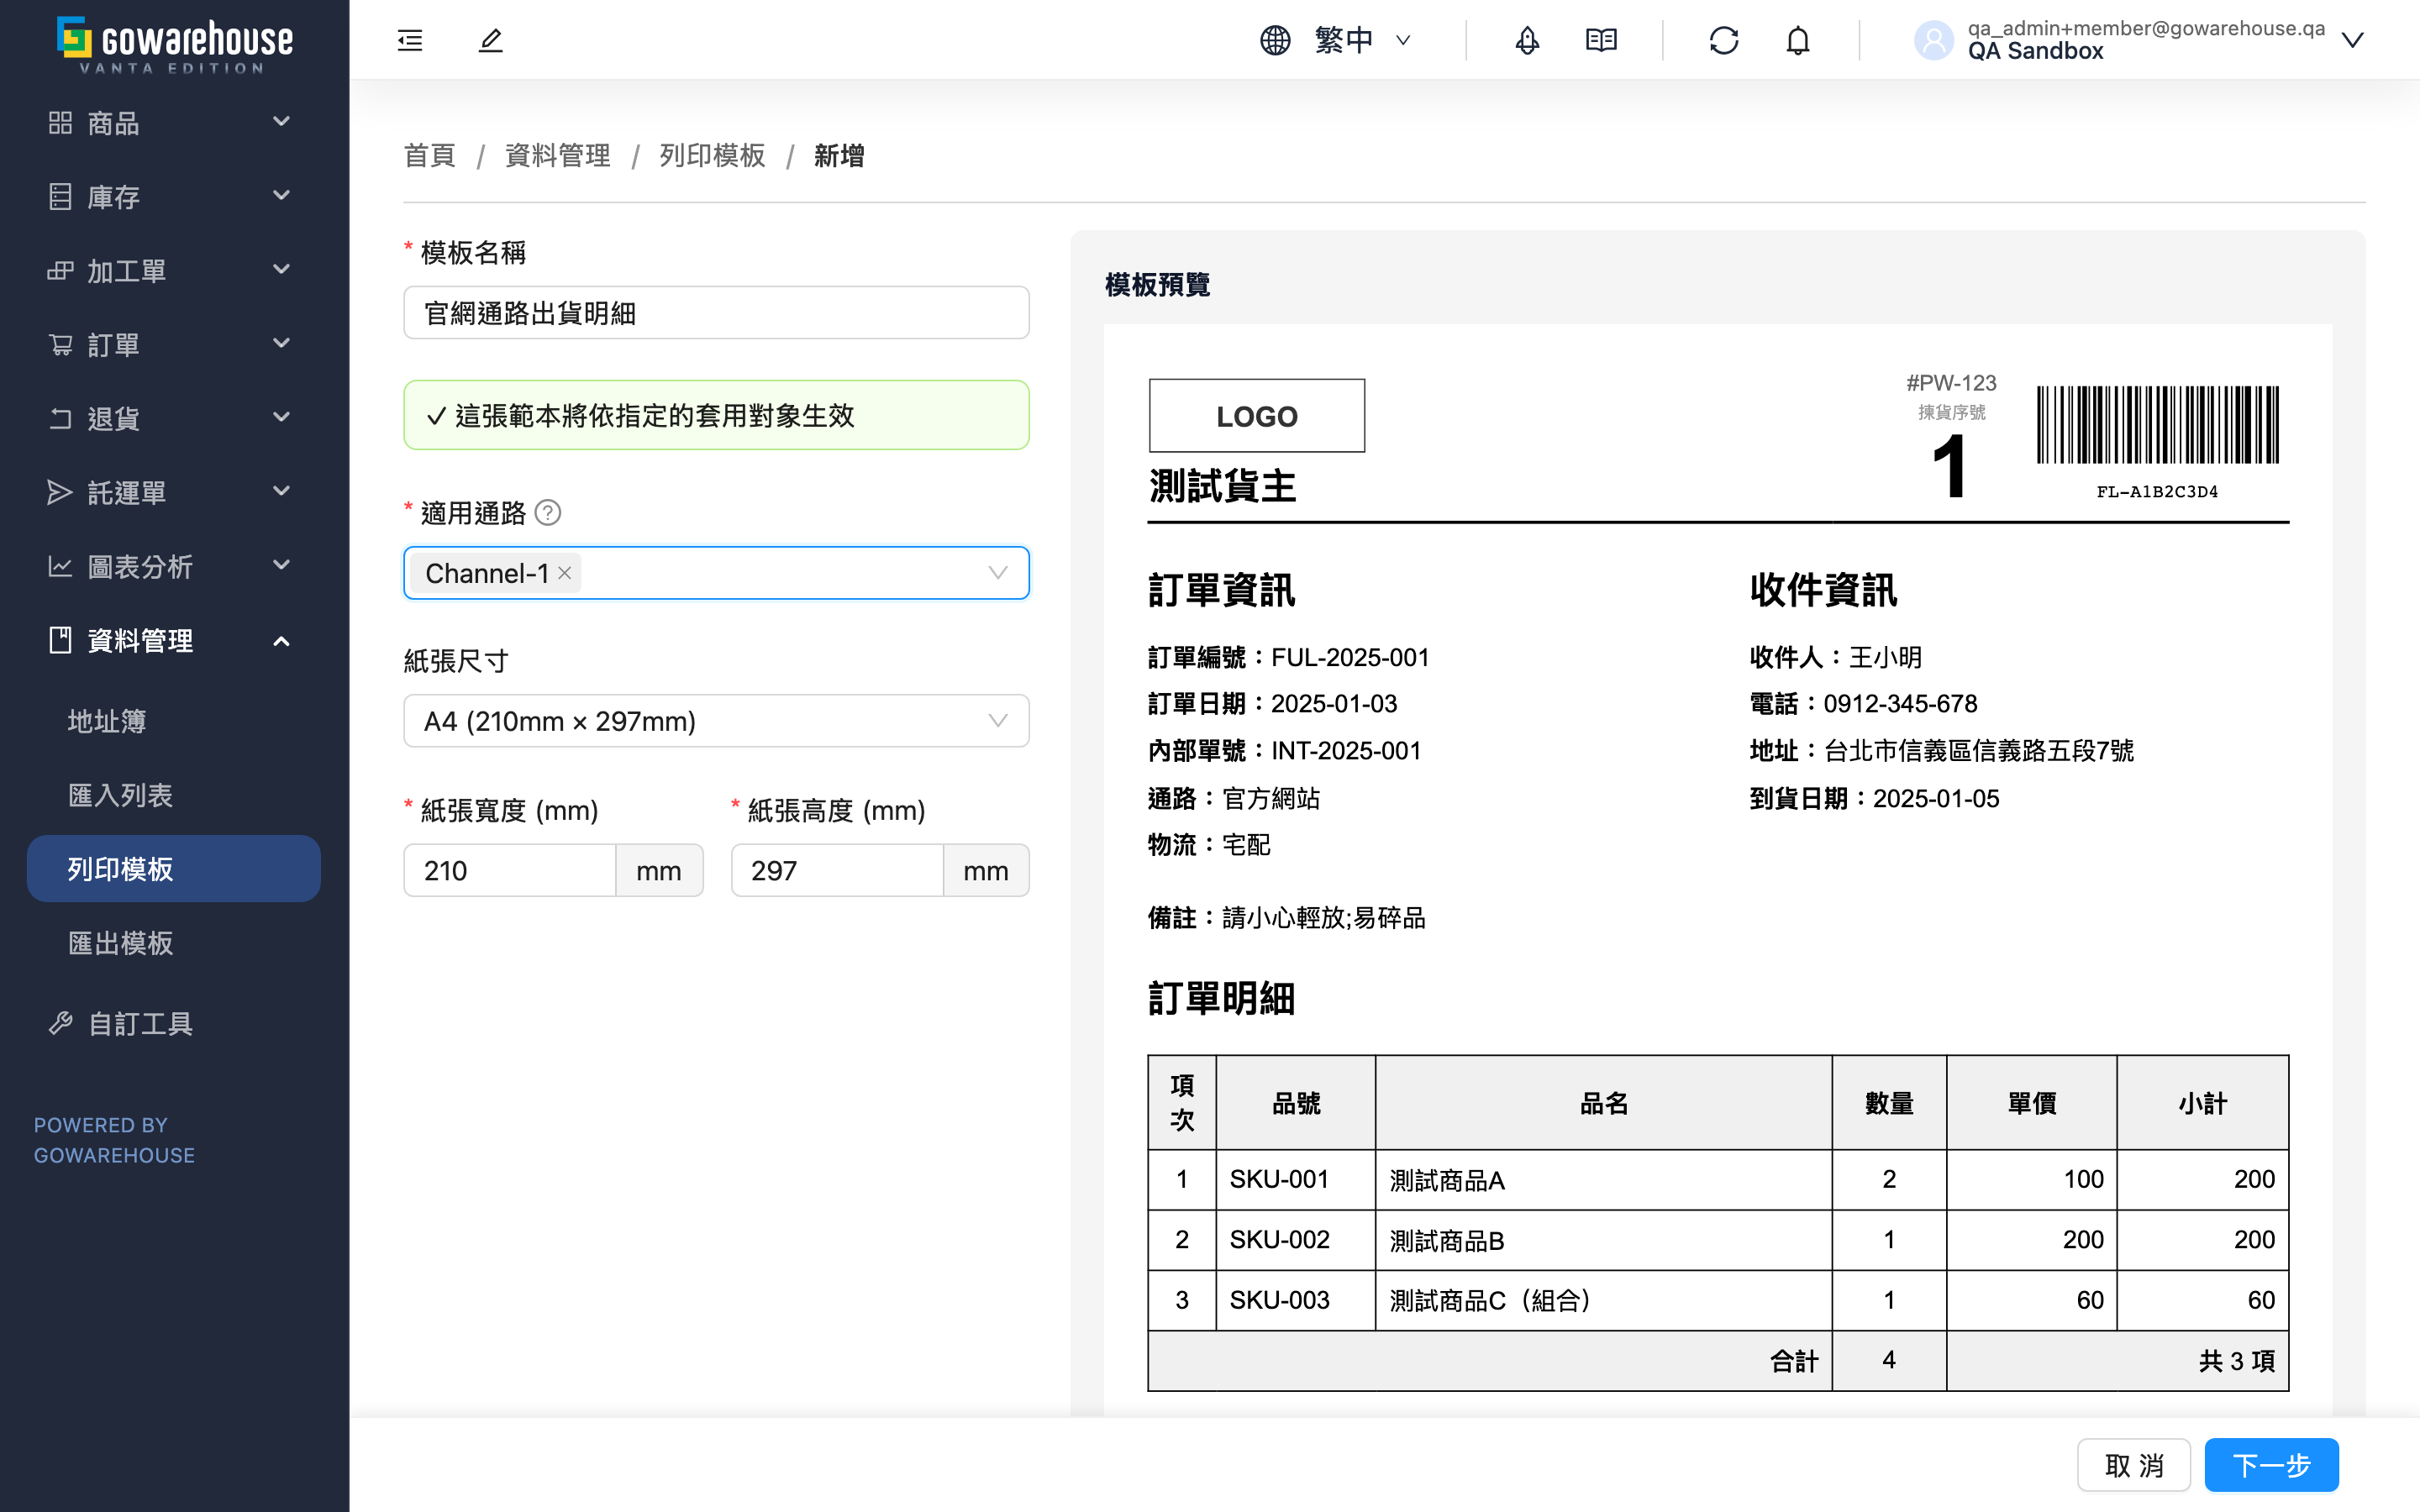Click the 取消 button
Image resolution: width=2420 pixels, height=1512 pixels.
[2134, 1465]
